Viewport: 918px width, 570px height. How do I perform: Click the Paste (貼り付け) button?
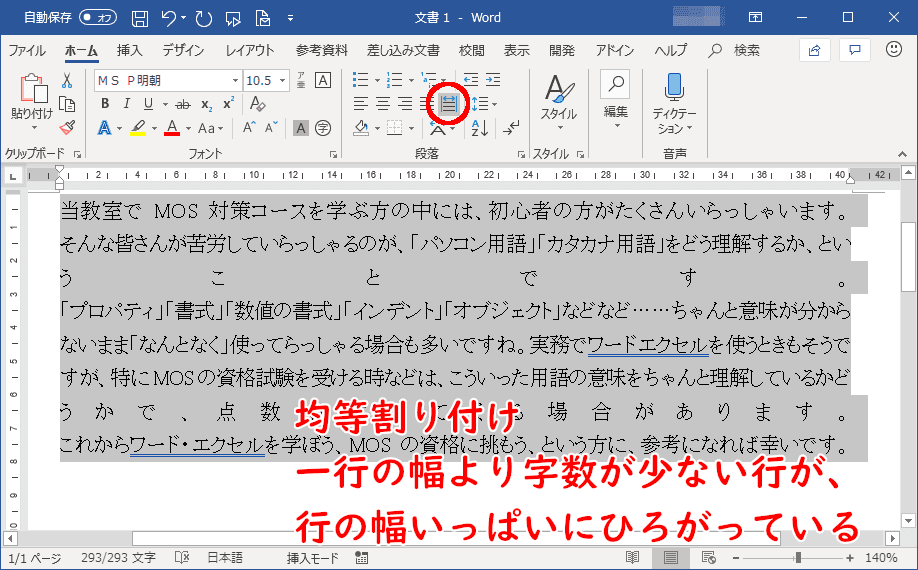[31, 102]
